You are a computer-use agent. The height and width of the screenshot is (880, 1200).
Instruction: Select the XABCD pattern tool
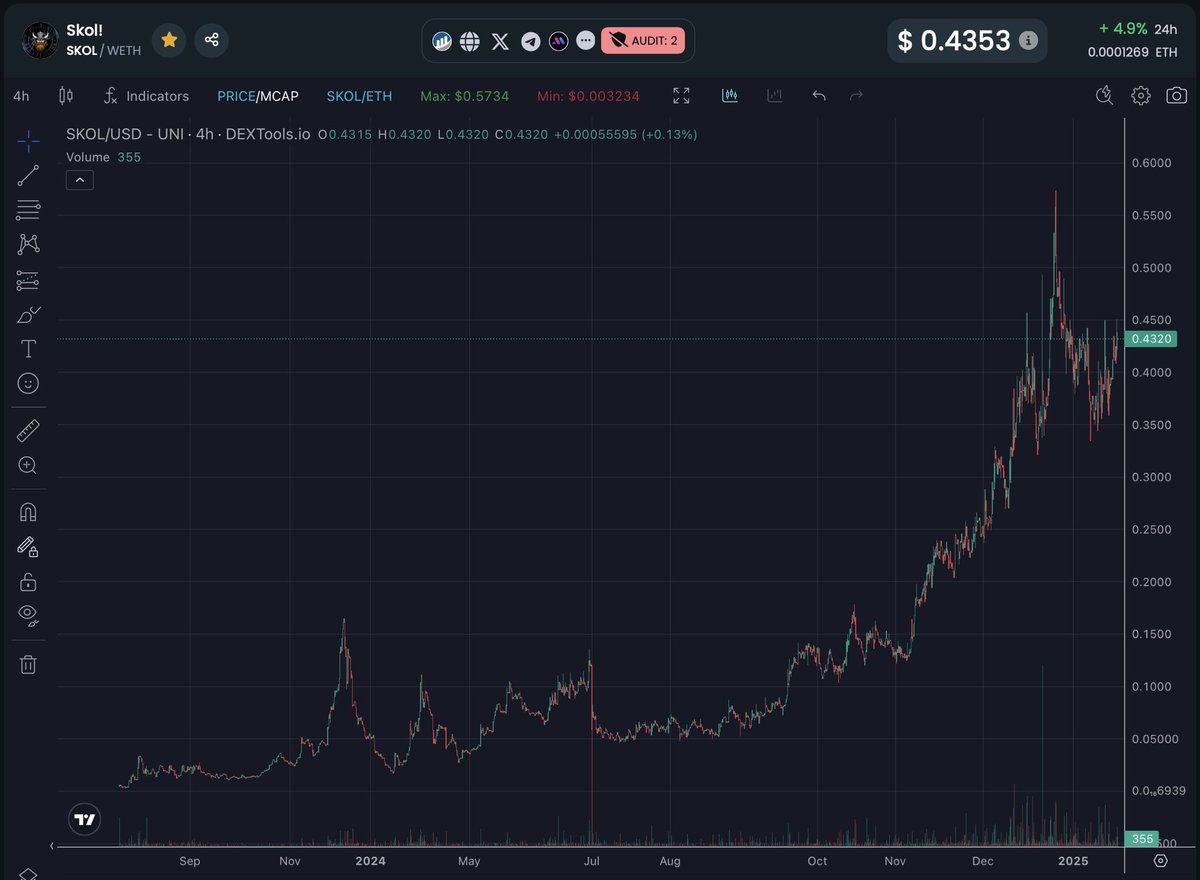click(28, 245)
